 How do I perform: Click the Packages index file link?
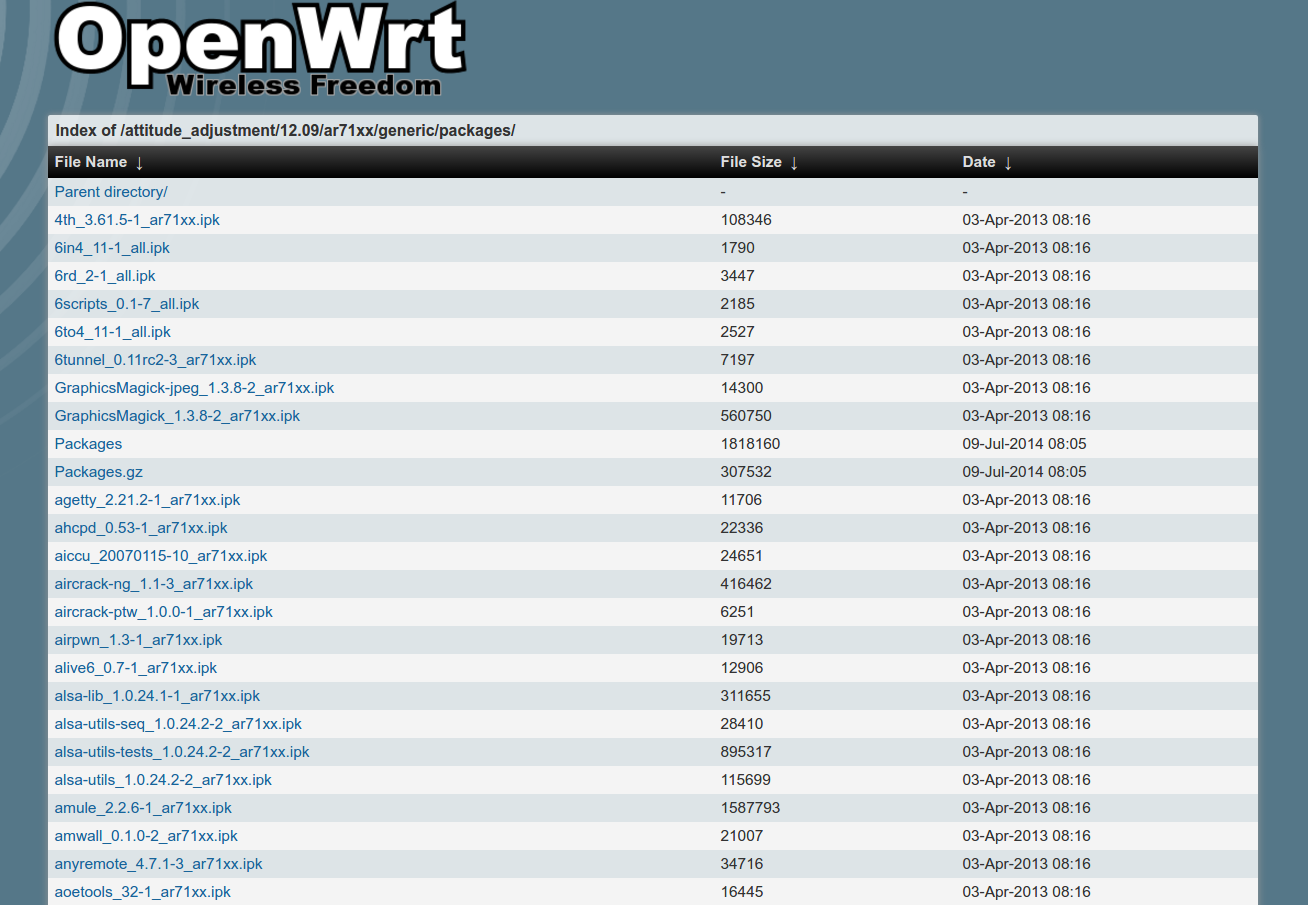(x=88, y=444)
